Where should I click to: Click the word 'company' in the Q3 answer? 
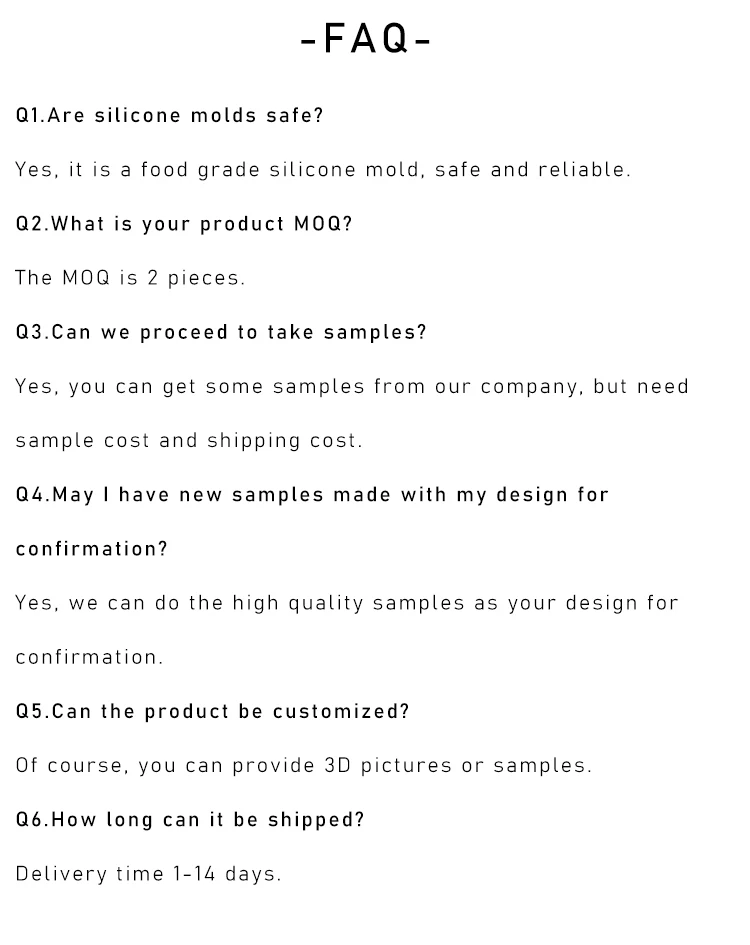point(530,386)
